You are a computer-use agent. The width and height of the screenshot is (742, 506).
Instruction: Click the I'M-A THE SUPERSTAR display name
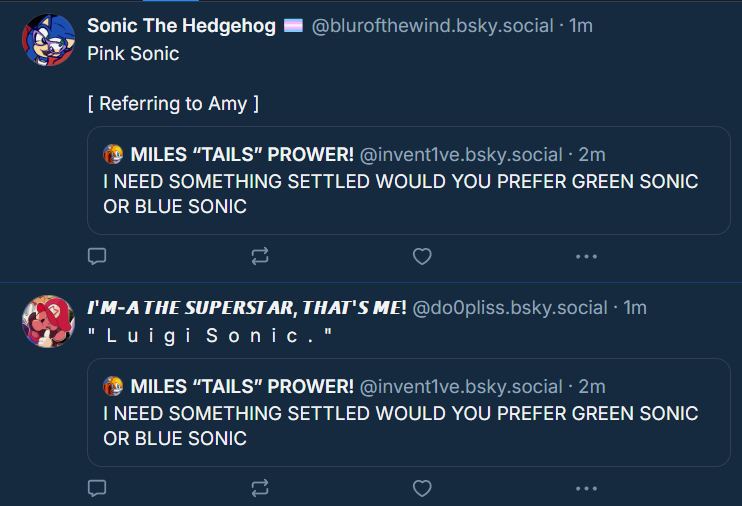[246, 307]
